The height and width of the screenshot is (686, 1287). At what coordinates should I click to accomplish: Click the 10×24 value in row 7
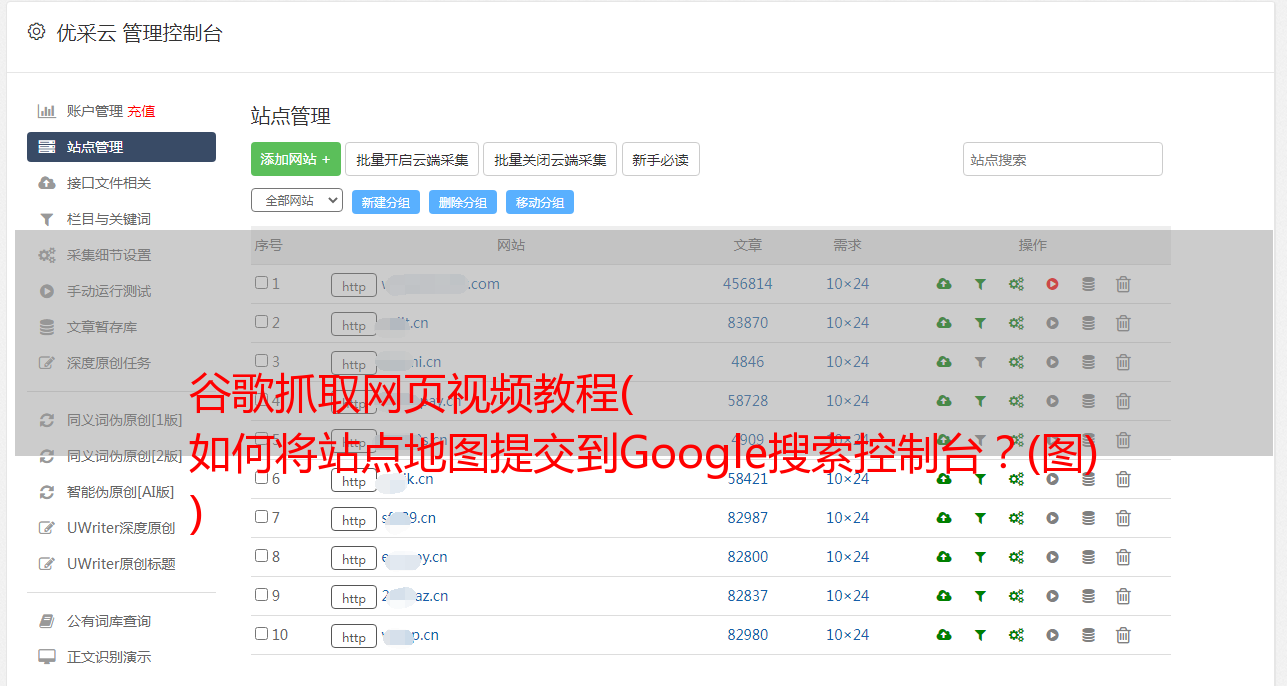pos(847,518)
